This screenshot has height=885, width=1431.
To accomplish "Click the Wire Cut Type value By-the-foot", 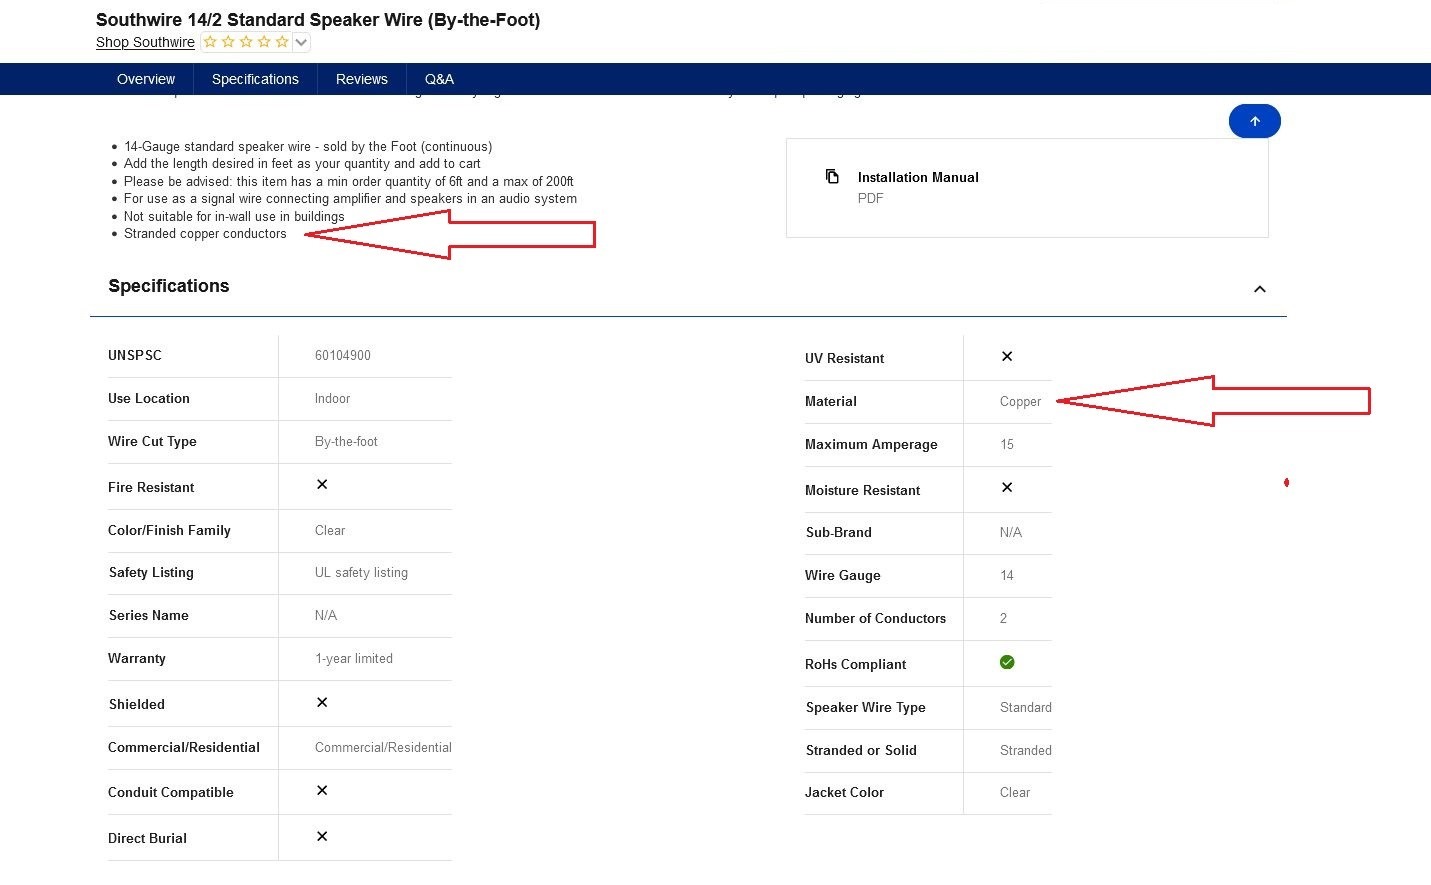I will [346, 441].
